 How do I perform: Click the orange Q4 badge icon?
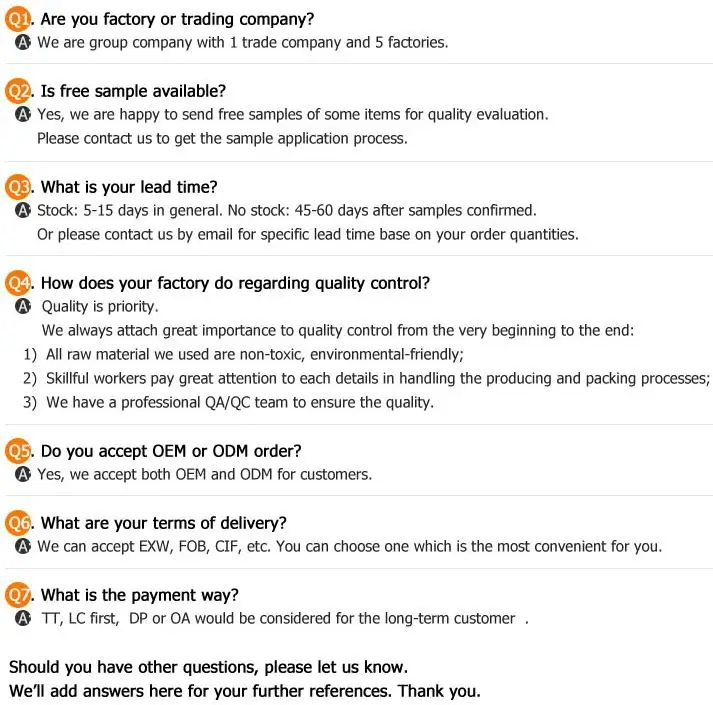18,283
